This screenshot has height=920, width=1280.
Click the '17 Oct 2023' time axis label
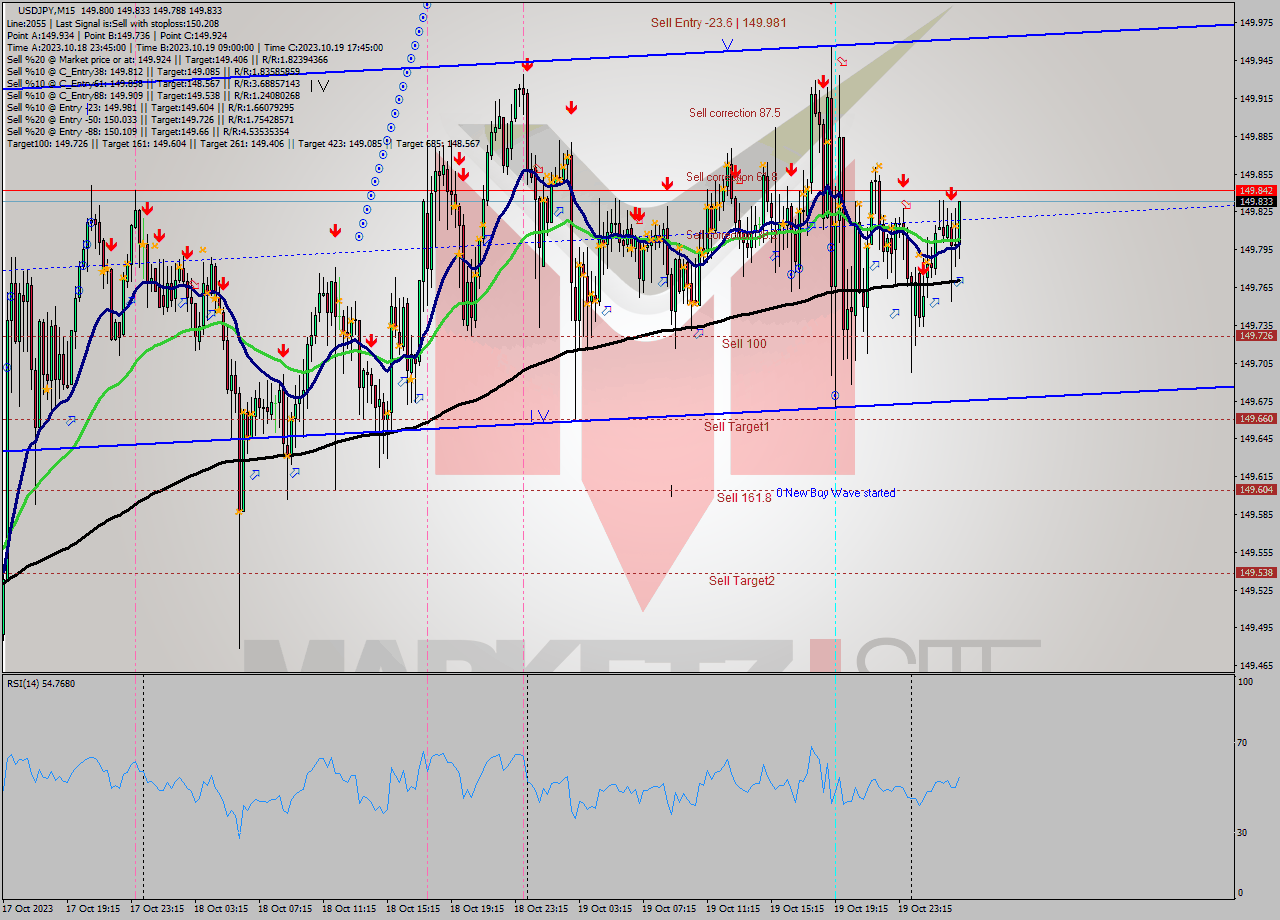pos(27,909)
